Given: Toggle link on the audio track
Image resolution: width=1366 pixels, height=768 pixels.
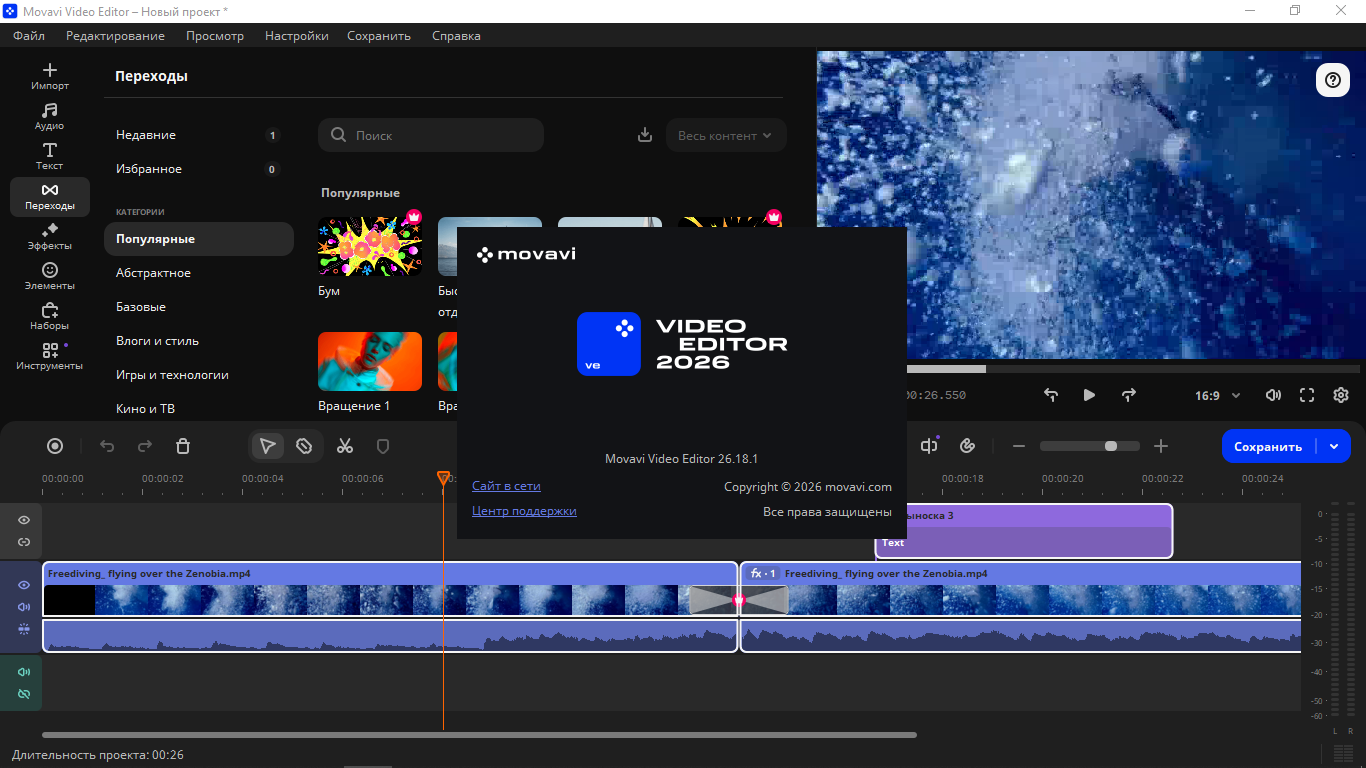Looking at the screenshot, I should (24, 694).
